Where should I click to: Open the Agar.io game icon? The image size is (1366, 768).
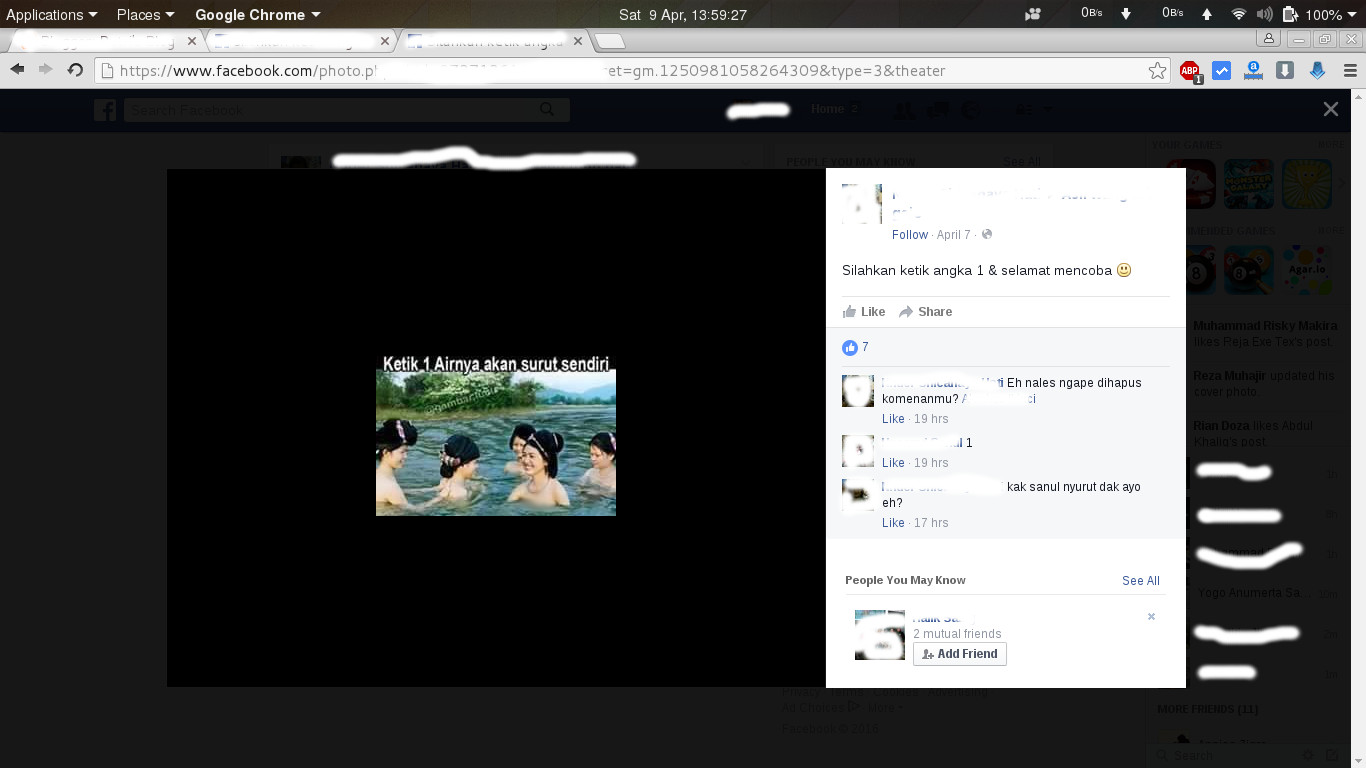point(1307,269)
